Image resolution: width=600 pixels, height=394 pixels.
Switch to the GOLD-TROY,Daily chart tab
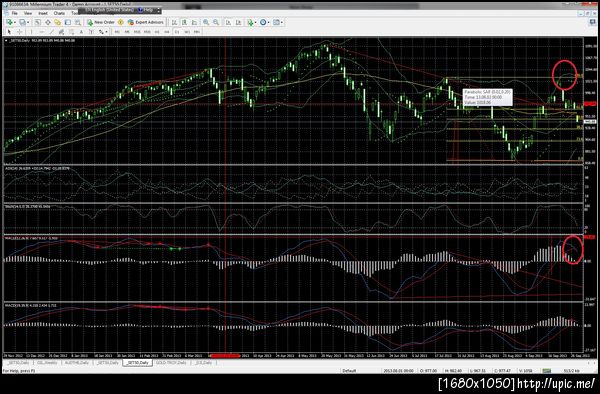(171, 362)
